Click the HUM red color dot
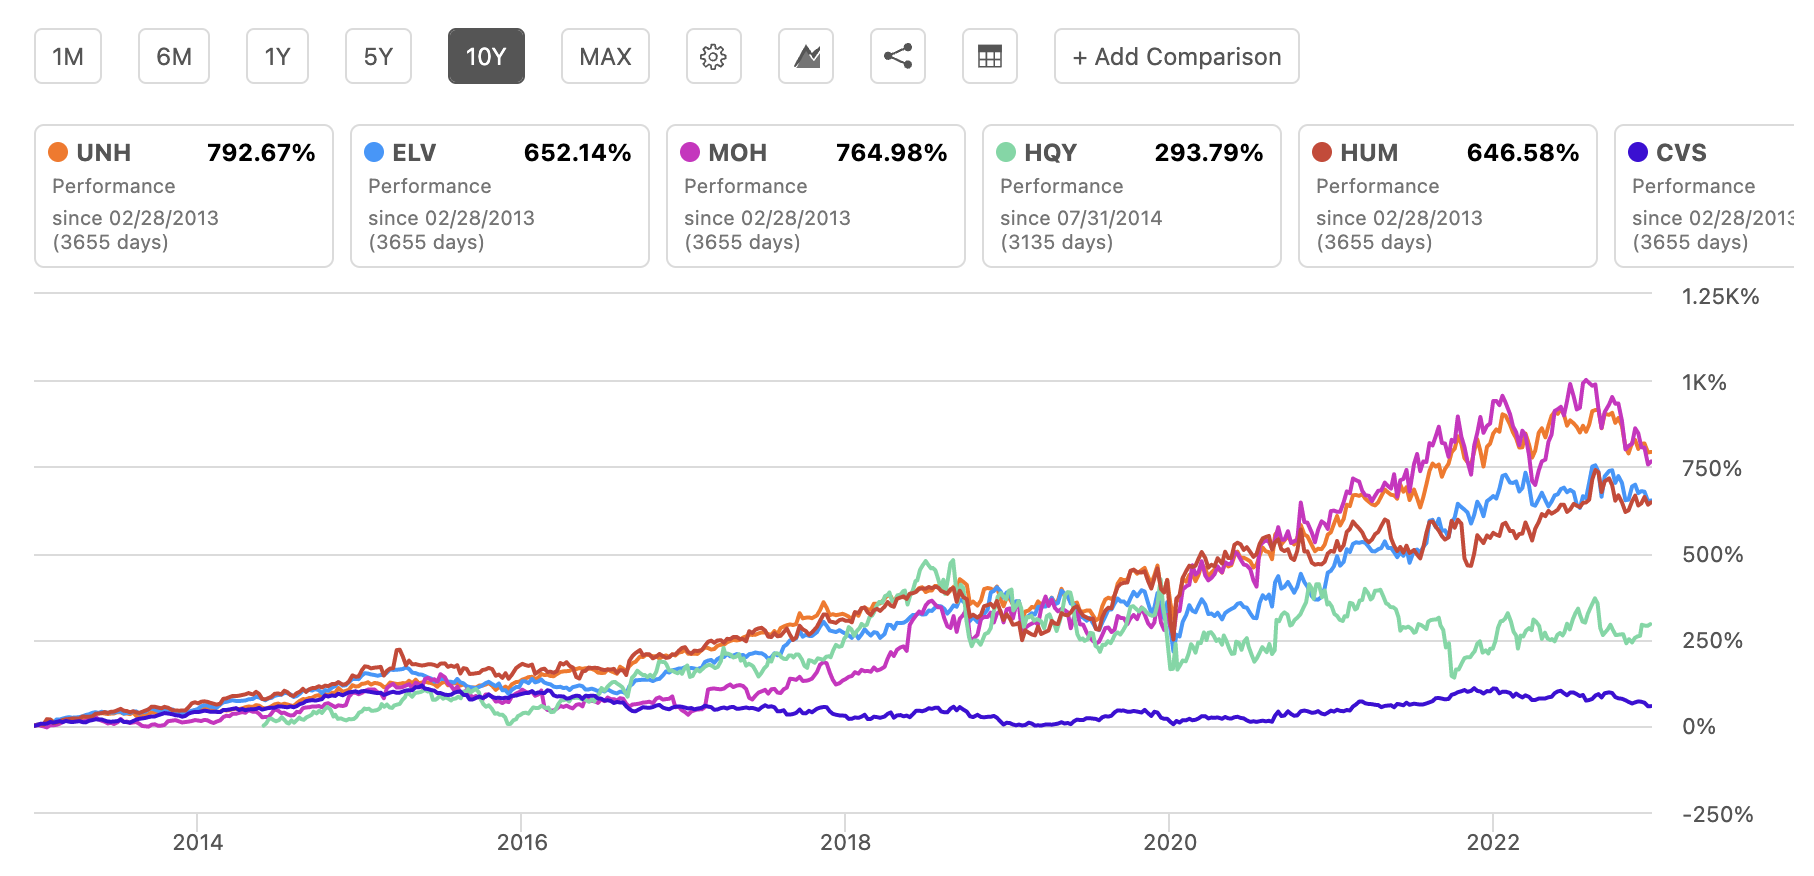This screenshot has width=1814, height=876. coord(1322,152)
